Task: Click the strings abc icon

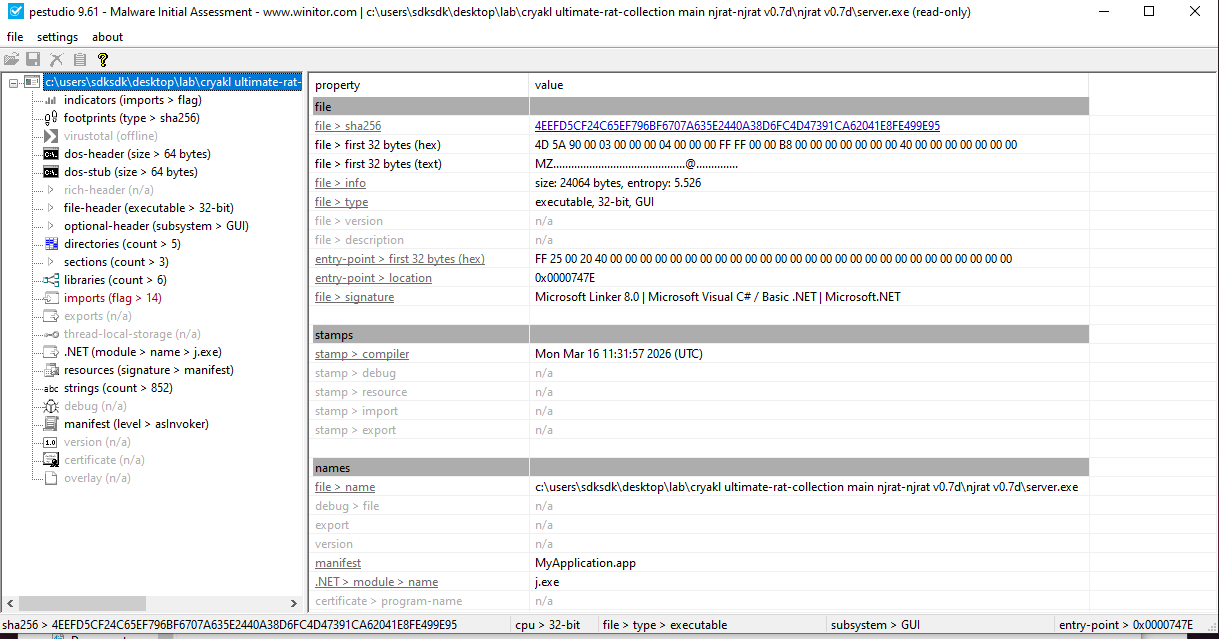Action: tap(51, 388)
